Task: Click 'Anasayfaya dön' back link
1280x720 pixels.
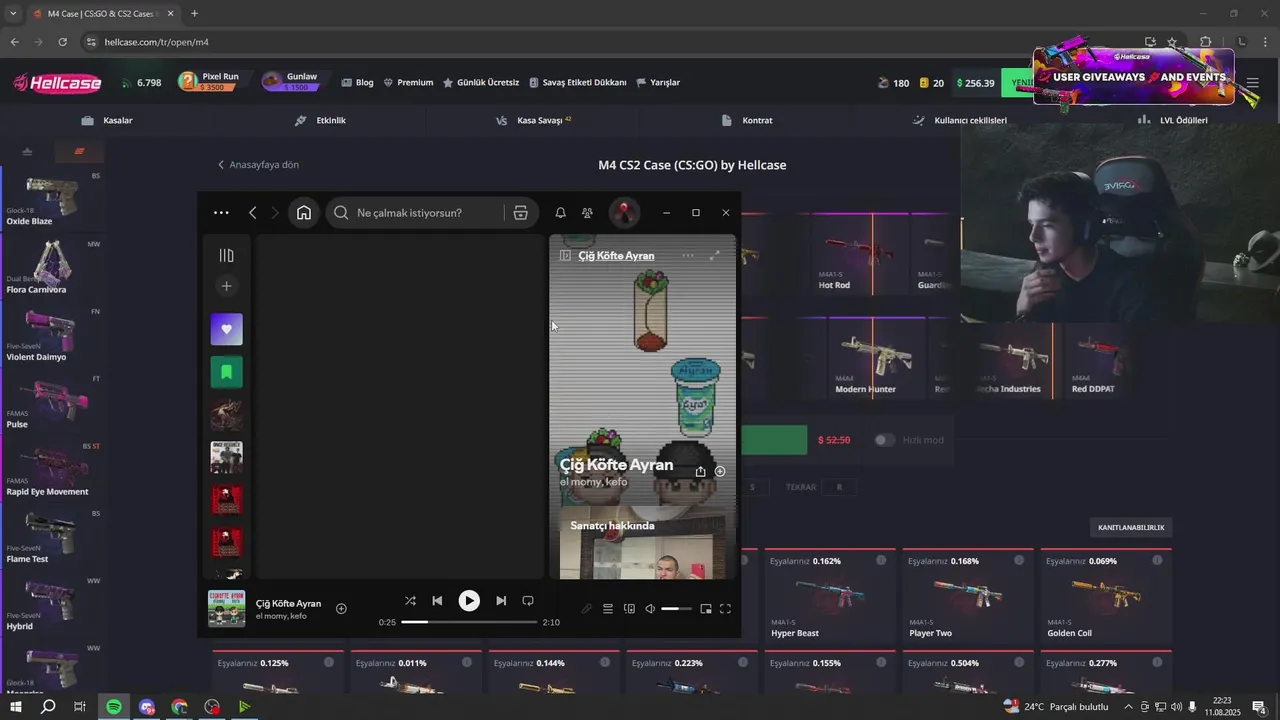Action: click(x=258, y=165)
